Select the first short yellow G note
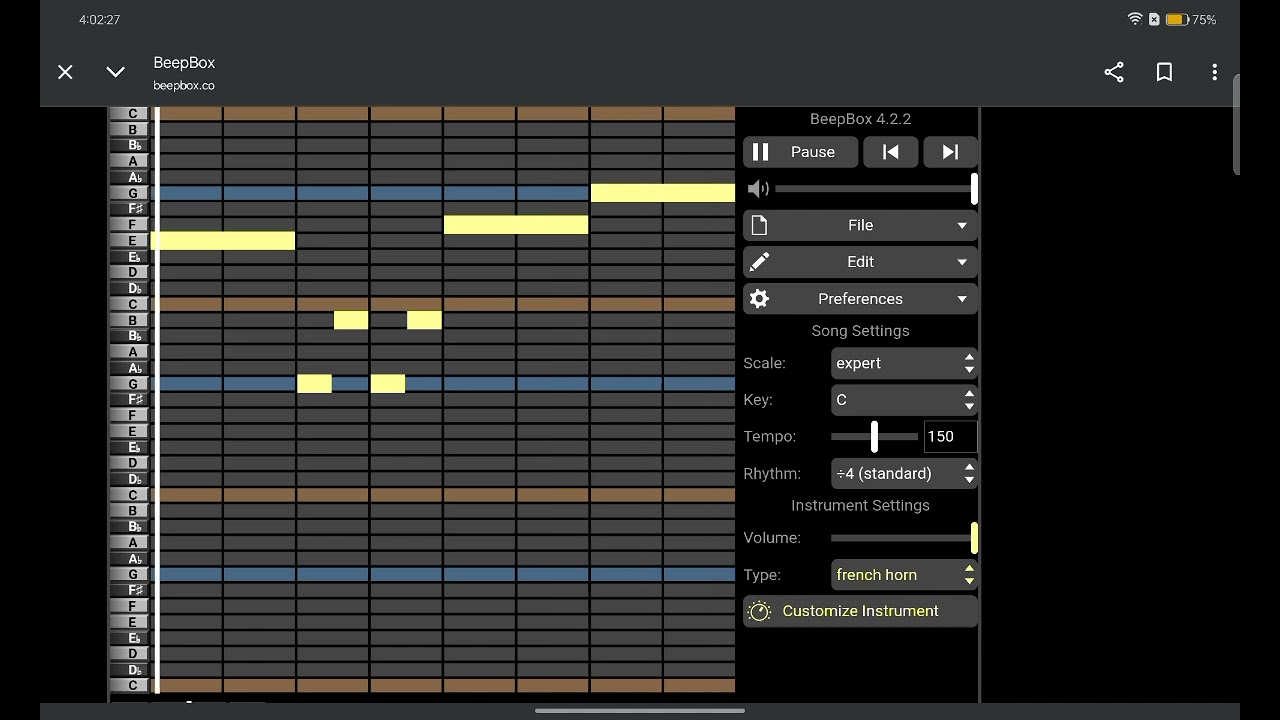This screenshot has width=1280, height=720. click(314, 383)
